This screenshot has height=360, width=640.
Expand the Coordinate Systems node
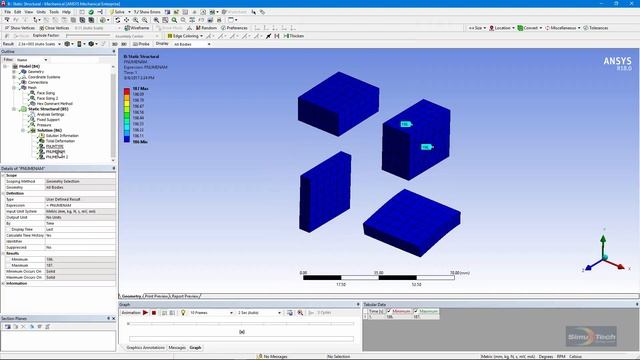tap(14, 77)
